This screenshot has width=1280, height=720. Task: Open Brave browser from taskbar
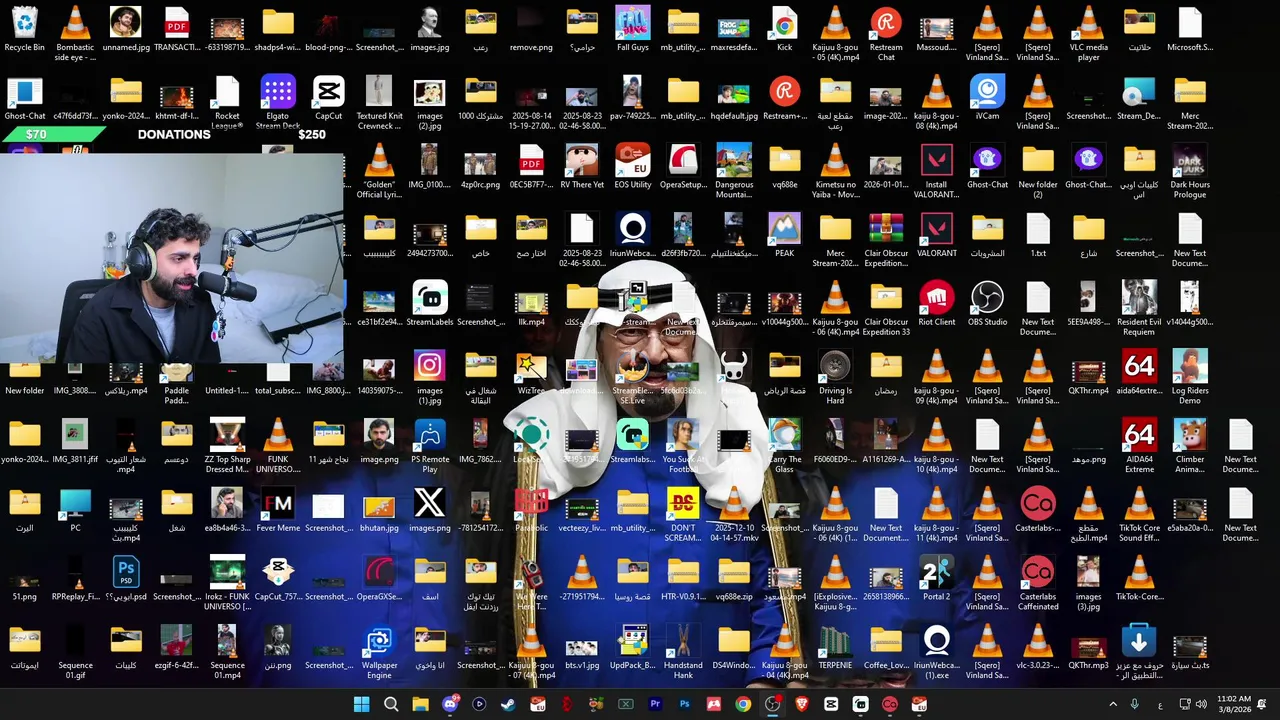801,704
